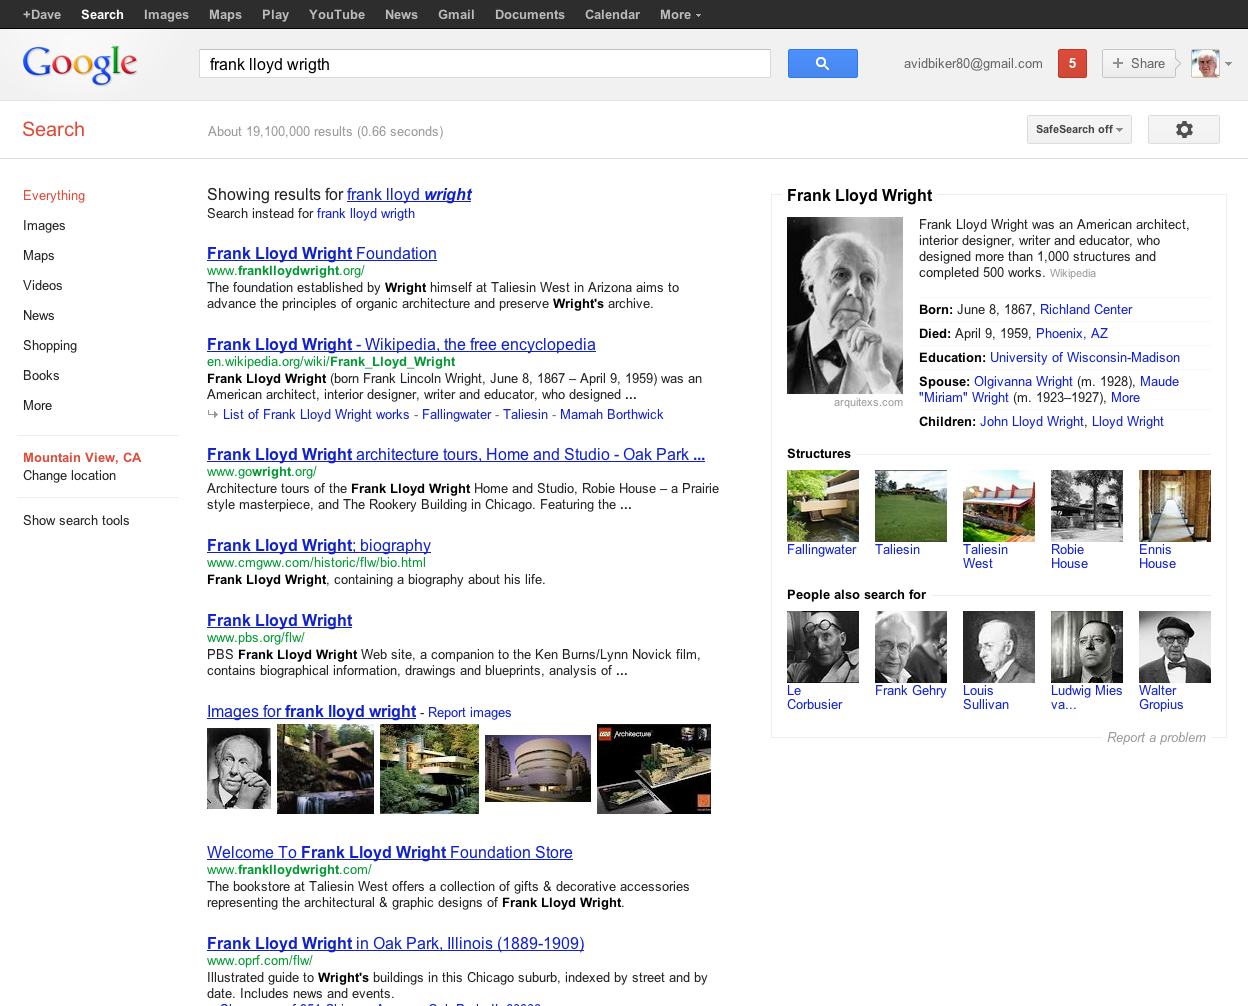Screen dimensions: 1248x1006
Task: Open the Frank Lloyd Wright Wikipedia result
Action: (x=401, y=344)
